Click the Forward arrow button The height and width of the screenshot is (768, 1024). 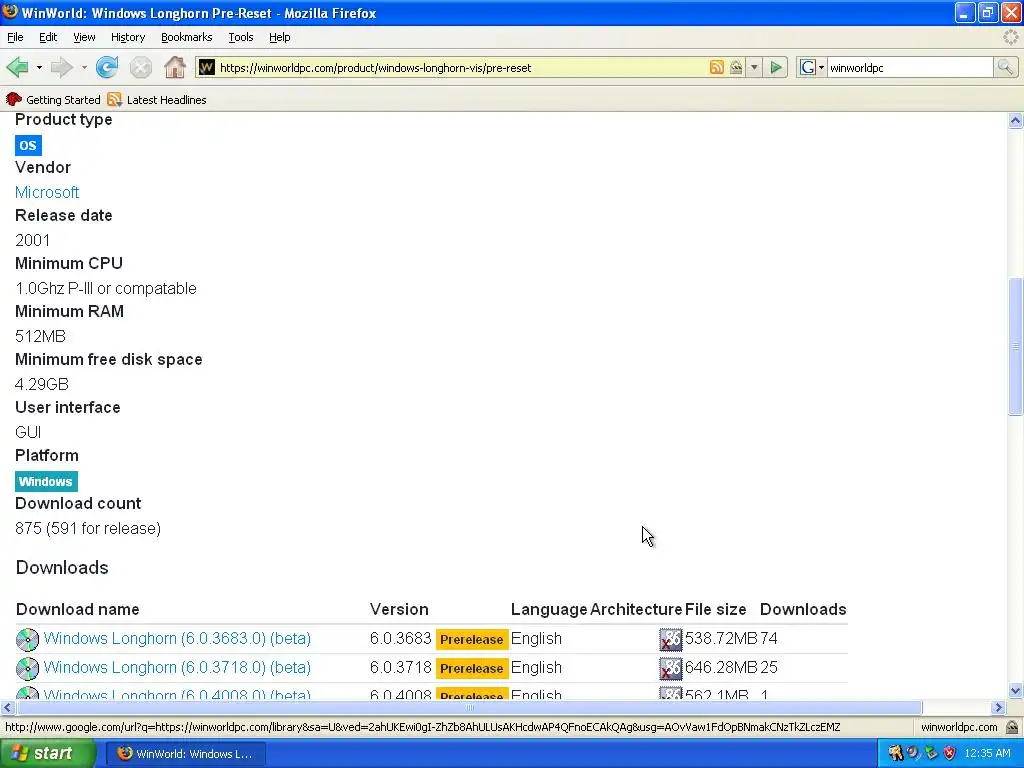(62, 67)
